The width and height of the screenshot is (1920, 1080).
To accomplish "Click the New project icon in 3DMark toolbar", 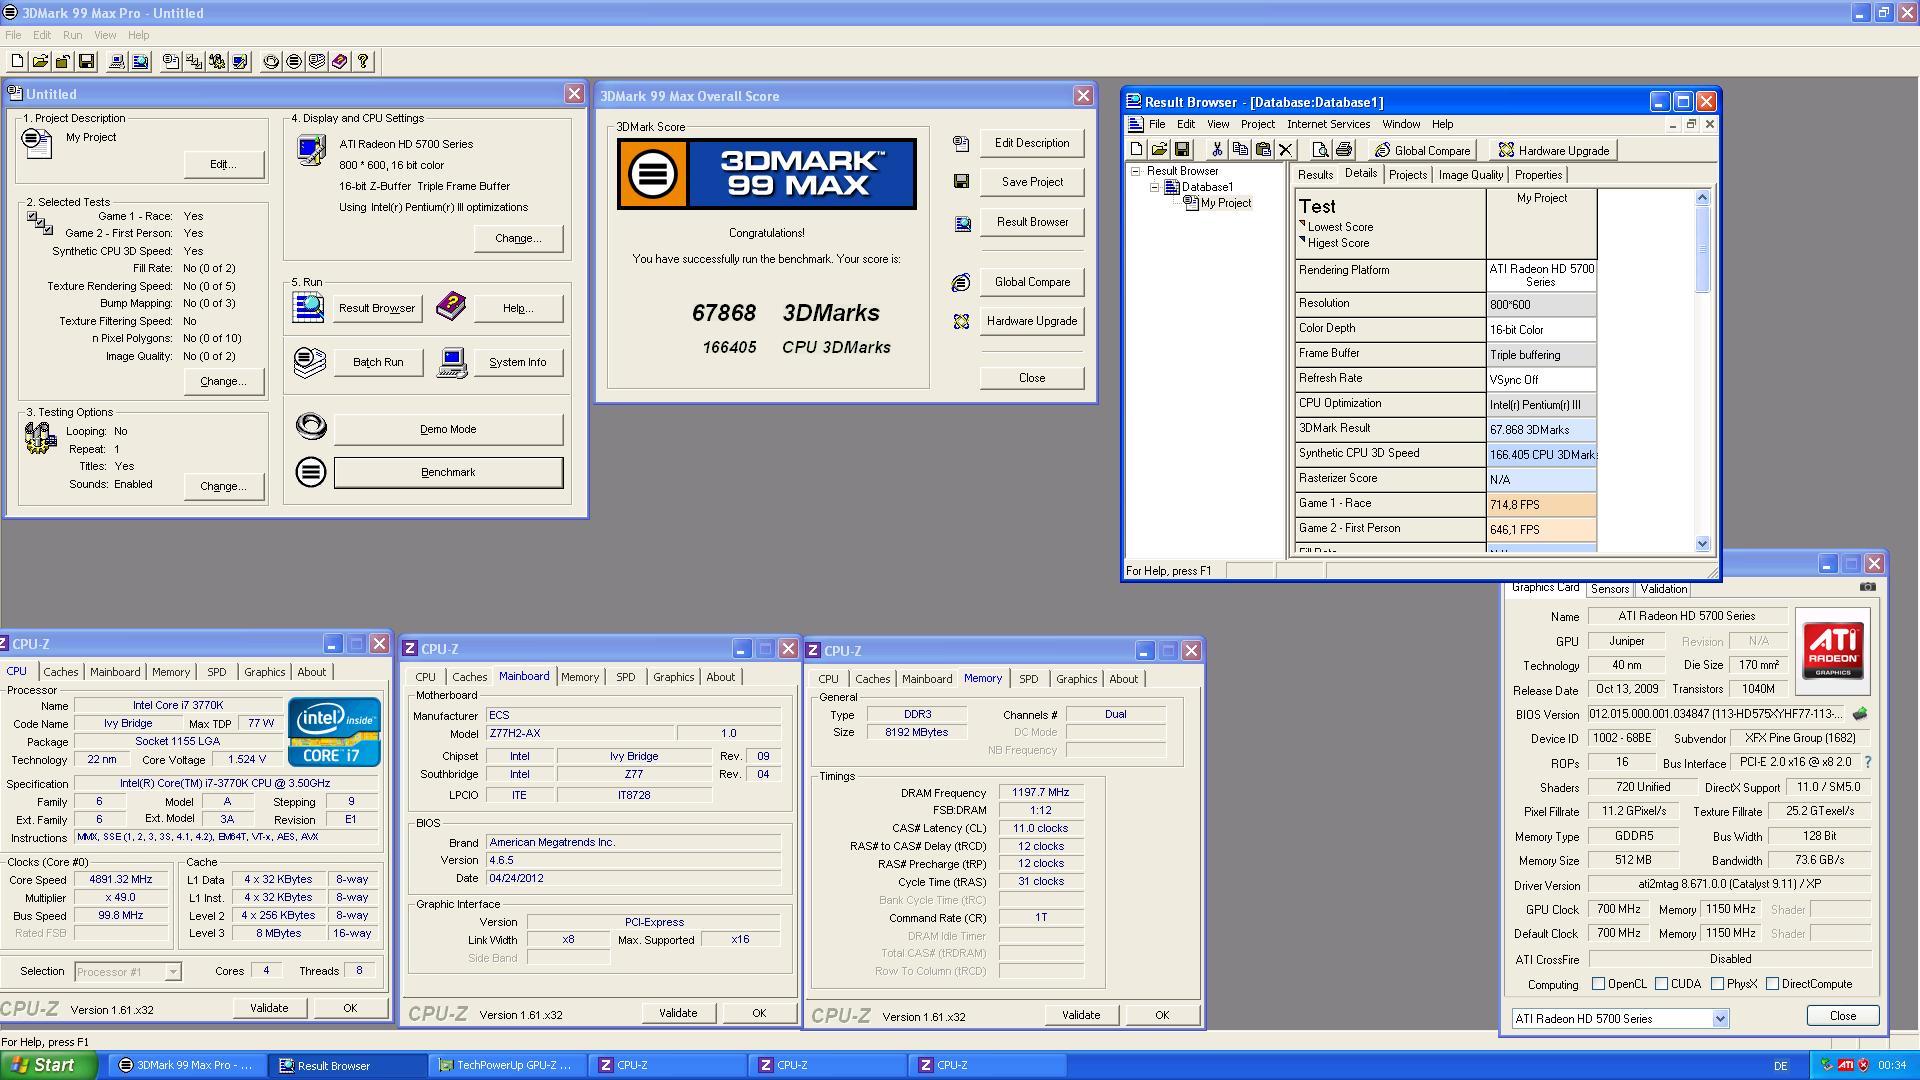I will (x=17, y=61).
